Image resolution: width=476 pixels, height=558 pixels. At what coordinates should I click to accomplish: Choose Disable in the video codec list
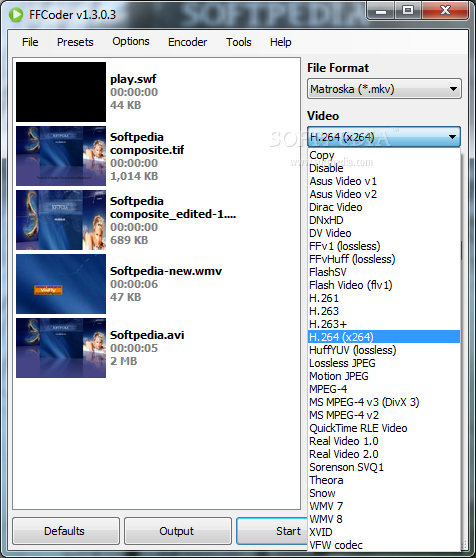pos(384,168)
